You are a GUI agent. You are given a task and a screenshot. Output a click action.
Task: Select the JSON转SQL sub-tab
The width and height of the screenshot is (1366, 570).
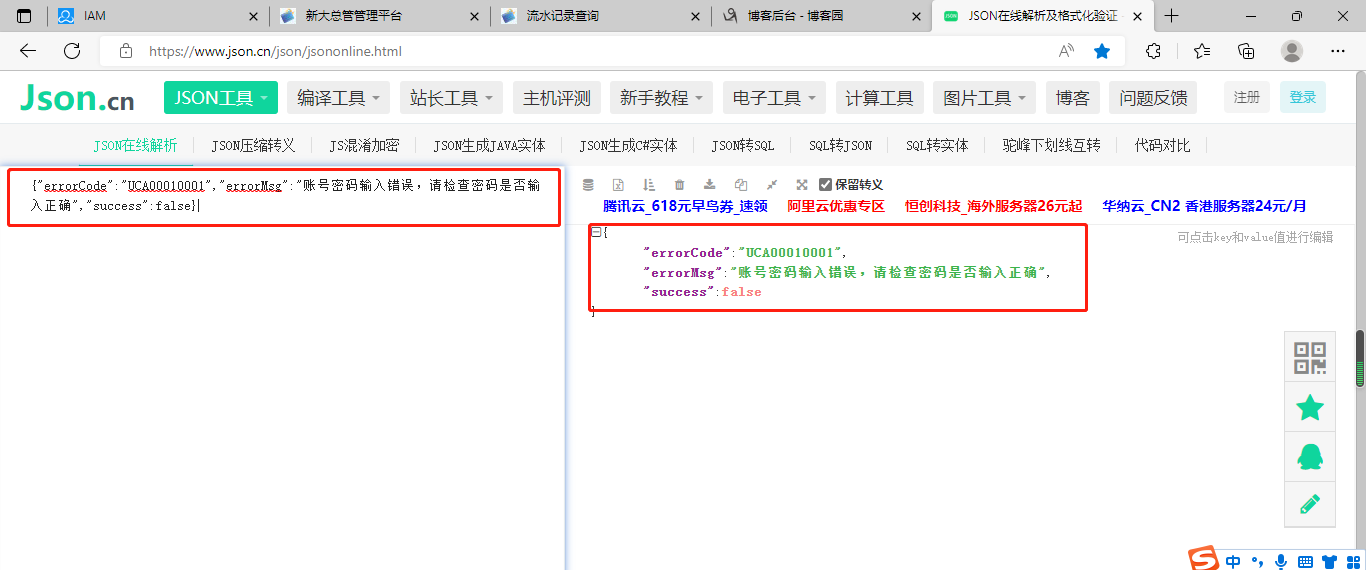point(743,146)
